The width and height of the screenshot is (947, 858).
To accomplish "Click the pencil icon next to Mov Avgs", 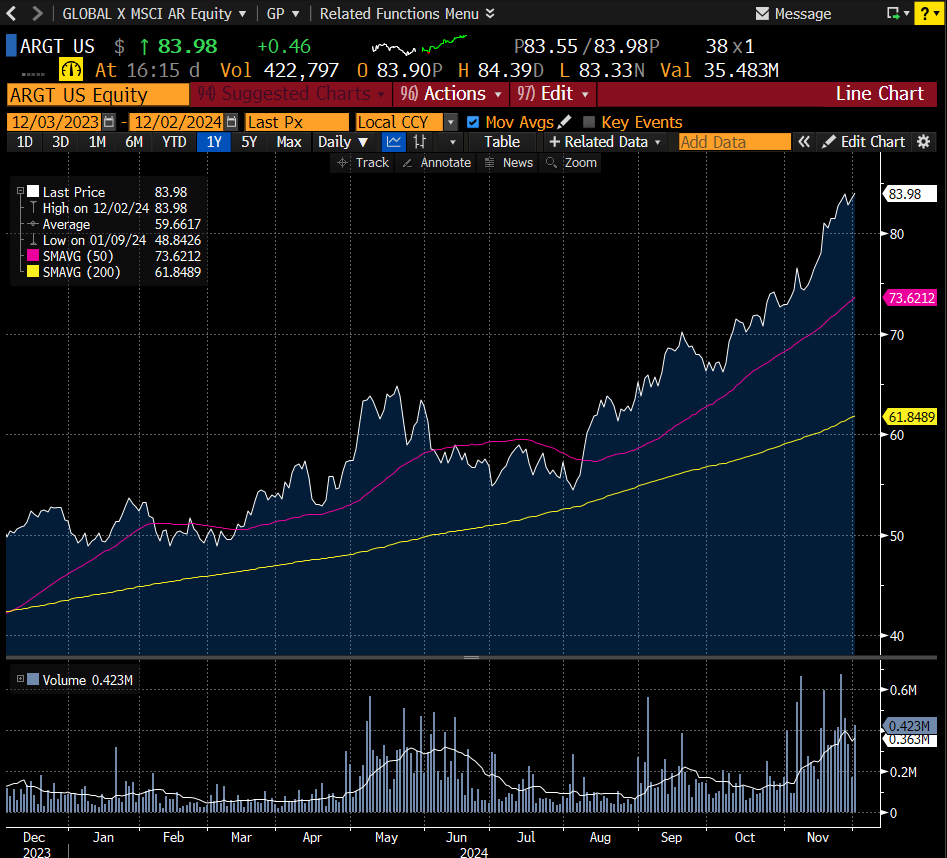I will (565, 122).
